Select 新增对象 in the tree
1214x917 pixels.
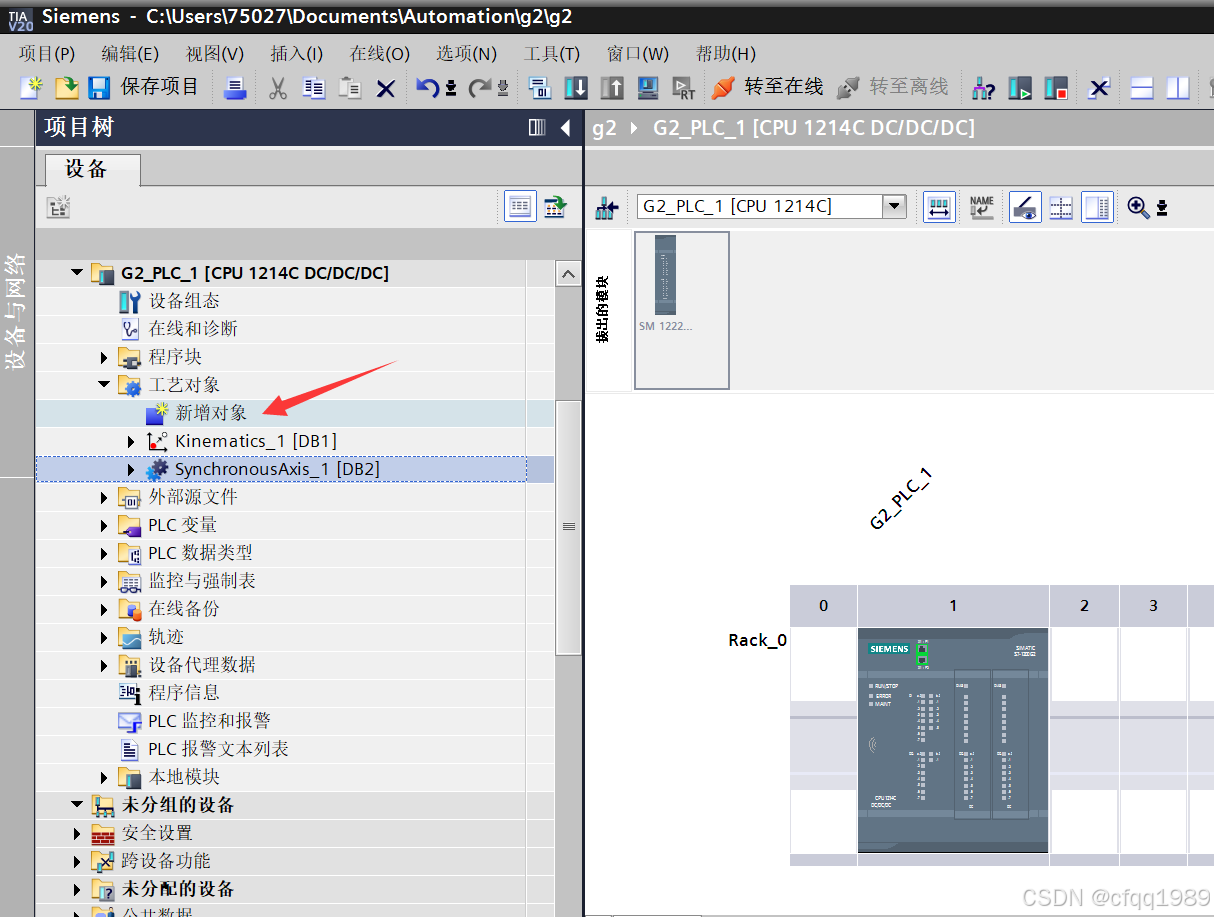click(211, 413)
